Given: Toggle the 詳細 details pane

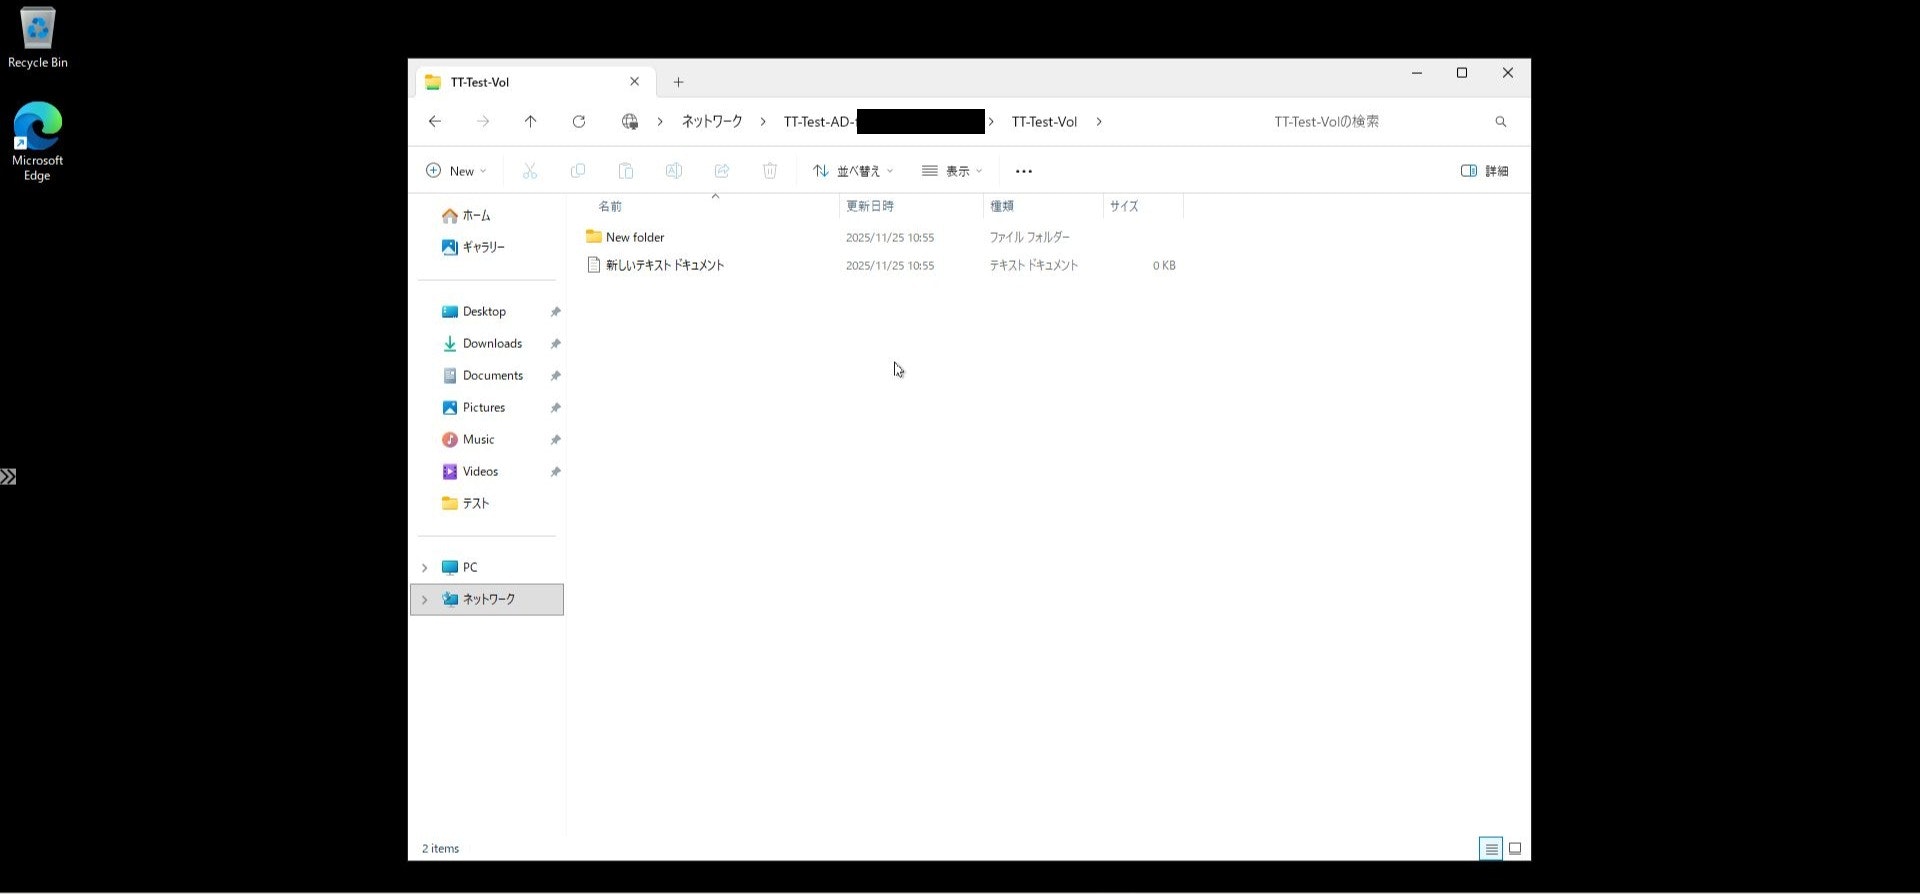Looking at the screenshot, I should coord(1485,171).
